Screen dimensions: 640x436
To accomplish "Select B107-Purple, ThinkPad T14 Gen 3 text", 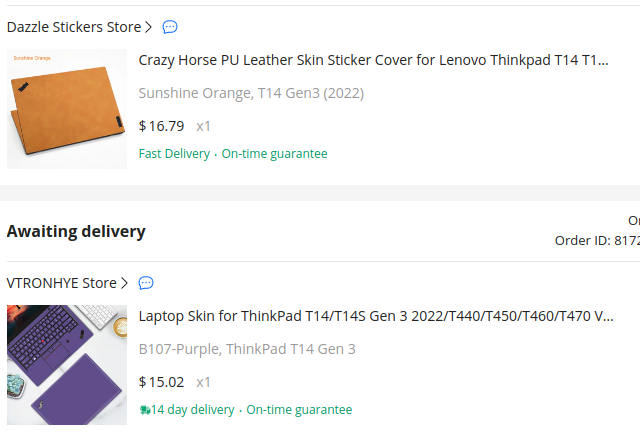I will click(247, 349).
